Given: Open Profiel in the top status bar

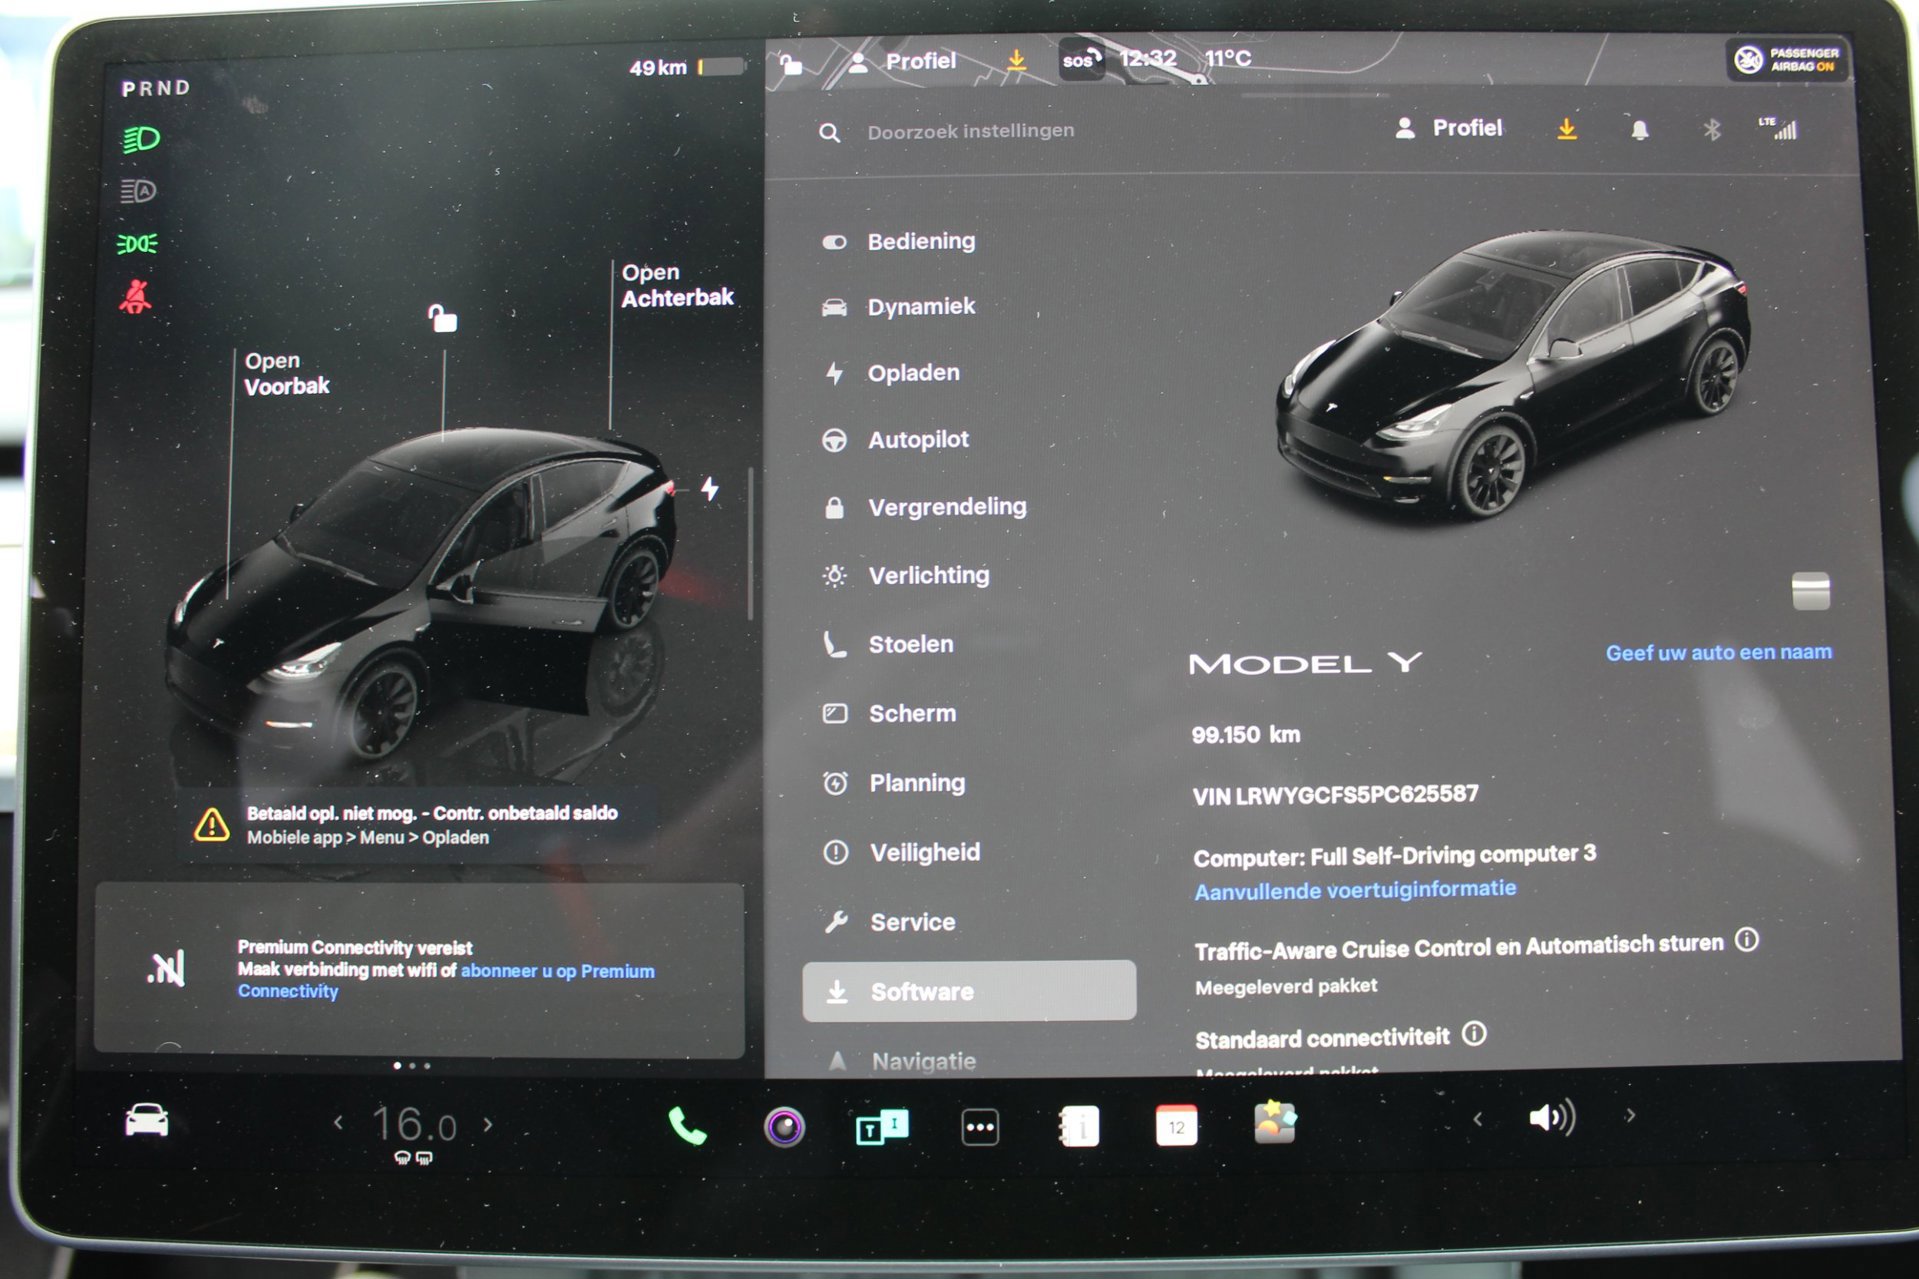Looking at the screenshot, I should coord(902,62).
